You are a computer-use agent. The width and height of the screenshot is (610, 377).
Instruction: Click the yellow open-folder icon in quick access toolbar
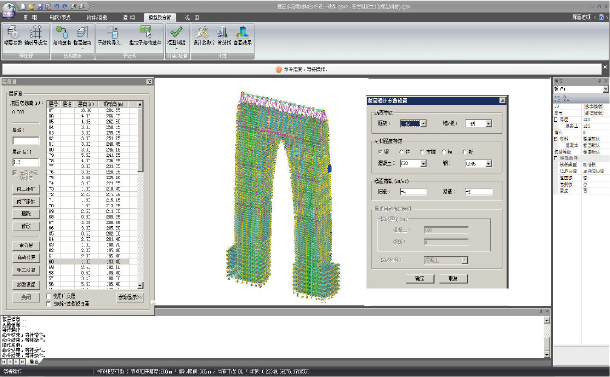tap(31, 6)
